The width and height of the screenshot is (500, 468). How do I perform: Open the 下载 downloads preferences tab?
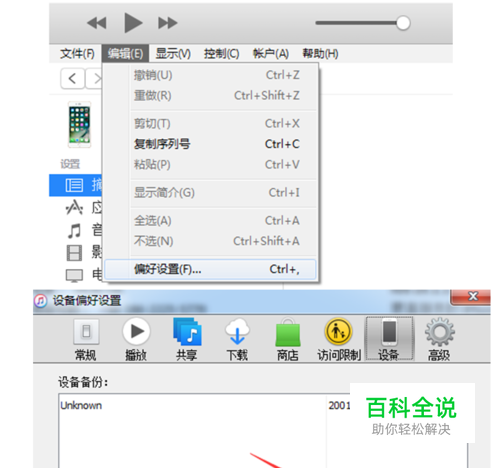tap(237, 340)
